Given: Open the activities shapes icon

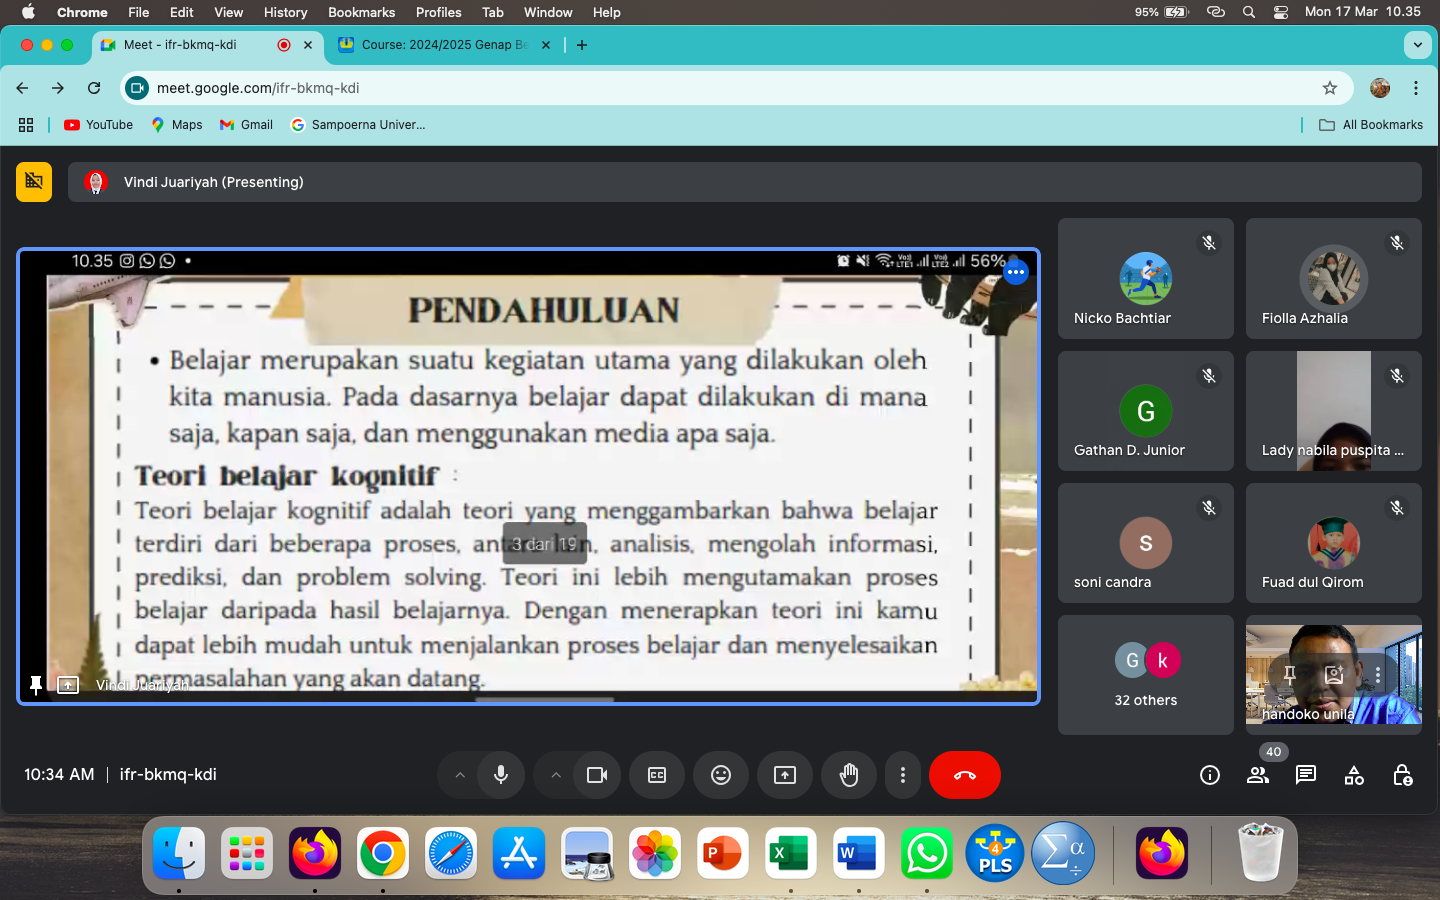Looking at the screenshot, I should [x=1354, y=775].
